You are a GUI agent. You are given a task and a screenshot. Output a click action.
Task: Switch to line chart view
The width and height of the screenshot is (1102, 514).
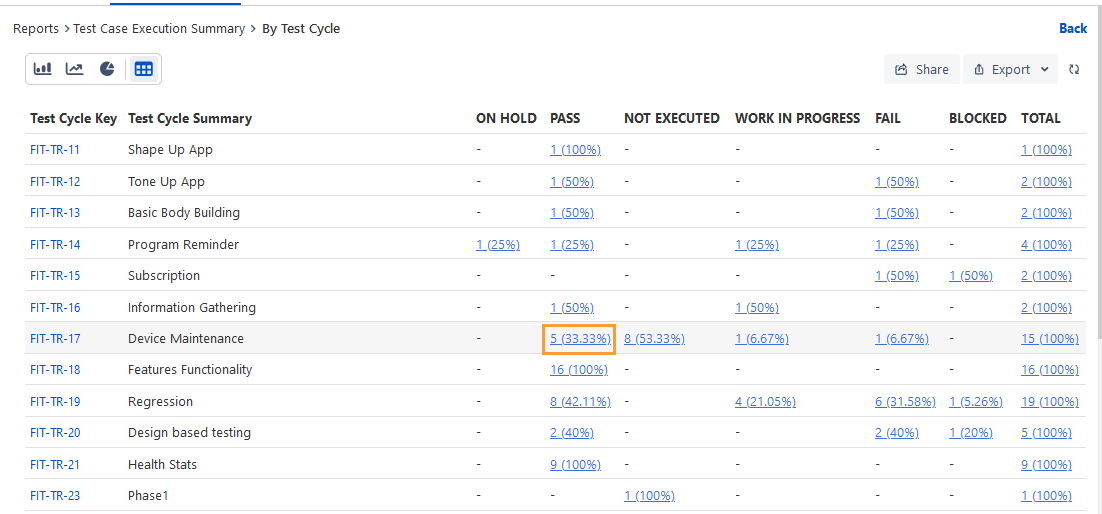tap(74, 69)
